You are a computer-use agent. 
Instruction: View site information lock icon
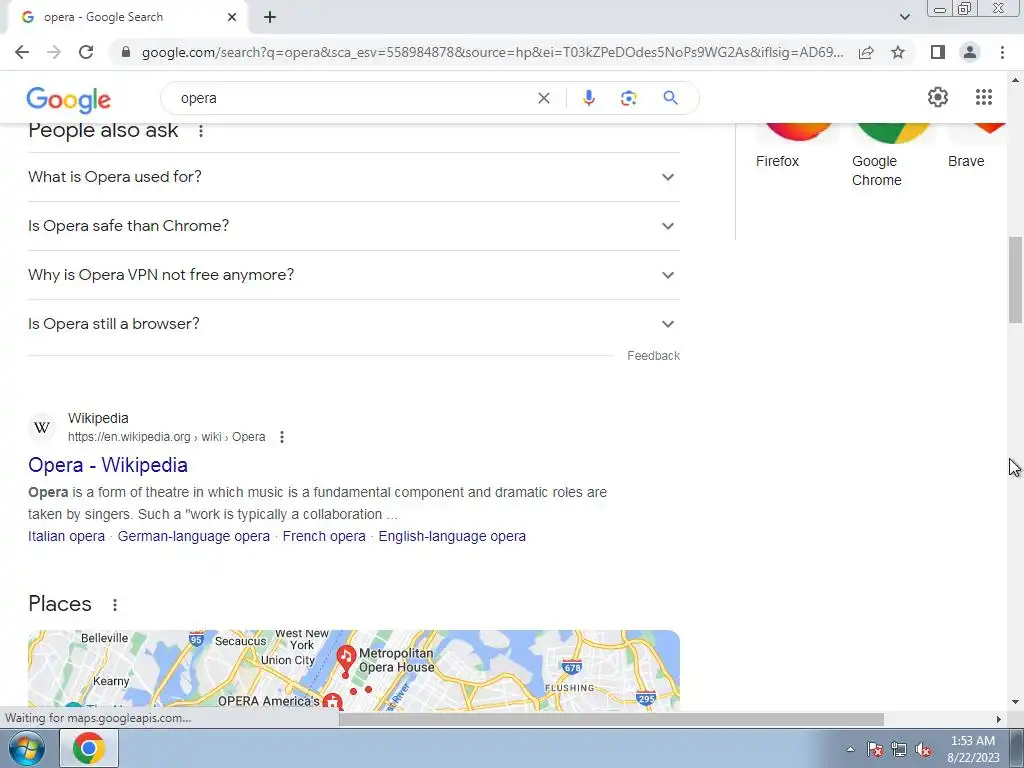[126, 52]
